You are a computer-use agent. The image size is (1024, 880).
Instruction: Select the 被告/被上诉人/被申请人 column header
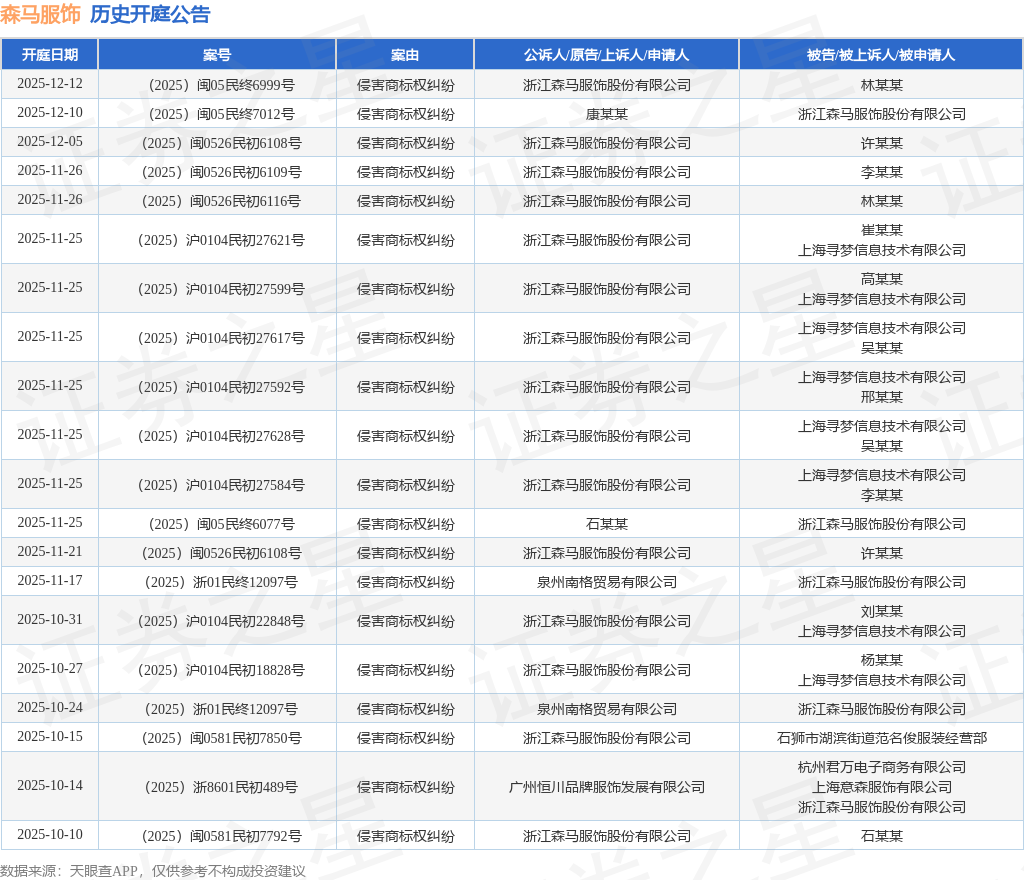(881, 55)
